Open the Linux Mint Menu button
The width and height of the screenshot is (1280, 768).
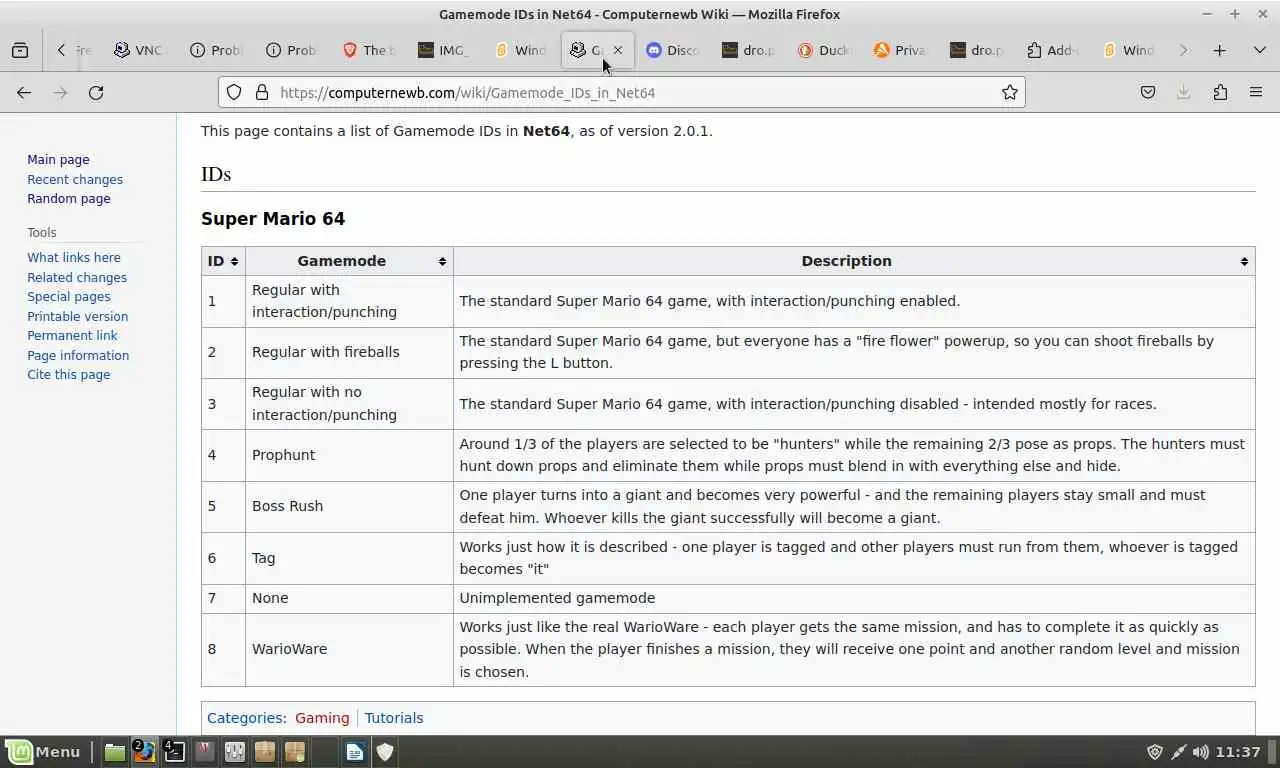pyautogui.click(x=43, y=752)
